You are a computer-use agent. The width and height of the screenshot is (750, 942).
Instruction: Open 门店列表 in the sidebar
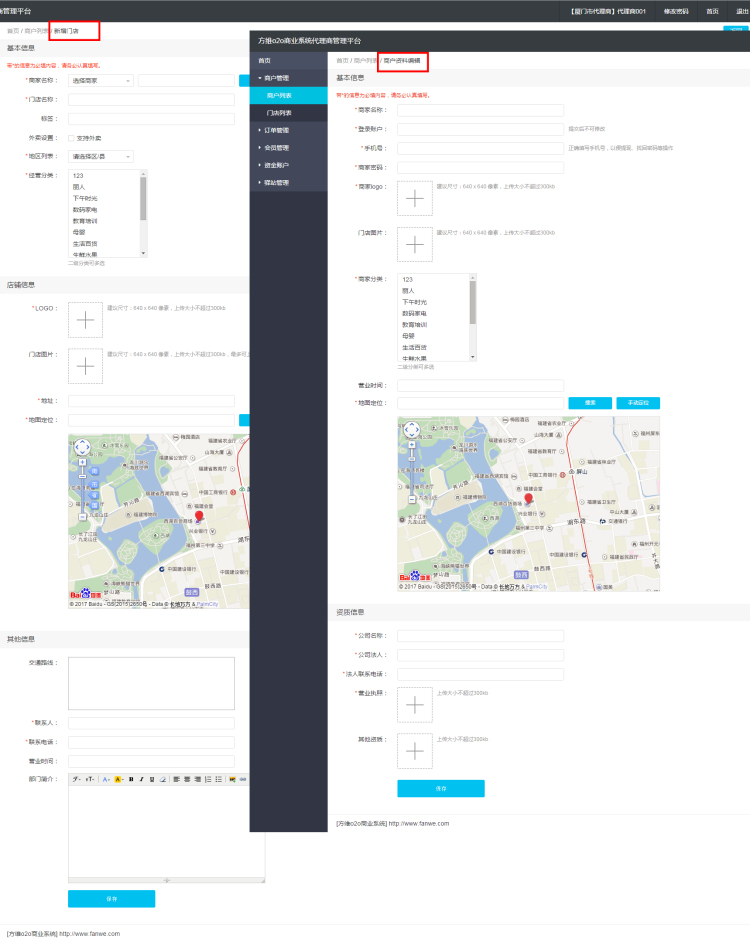[x=279, y=113]
